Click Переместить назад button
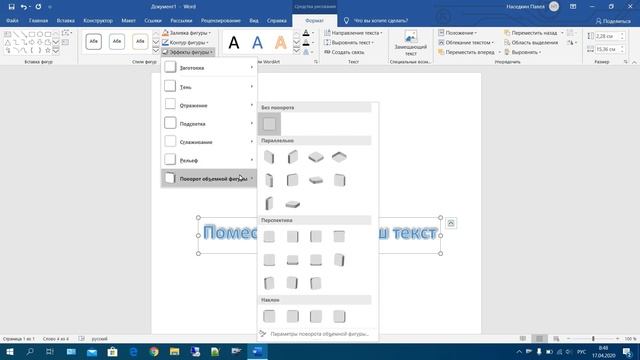 531,33
